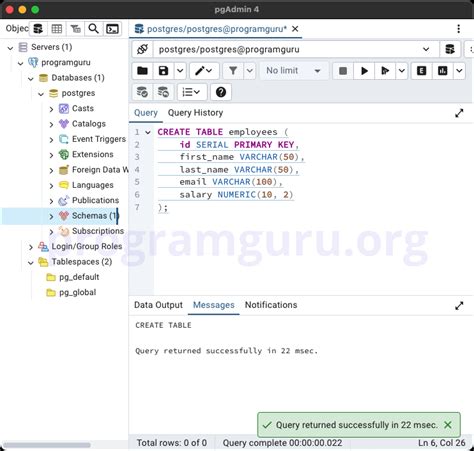Click the horizontal scrollbar in Object Explorer
The width and height of the screenshot is (474, 451).
(47, 445)
